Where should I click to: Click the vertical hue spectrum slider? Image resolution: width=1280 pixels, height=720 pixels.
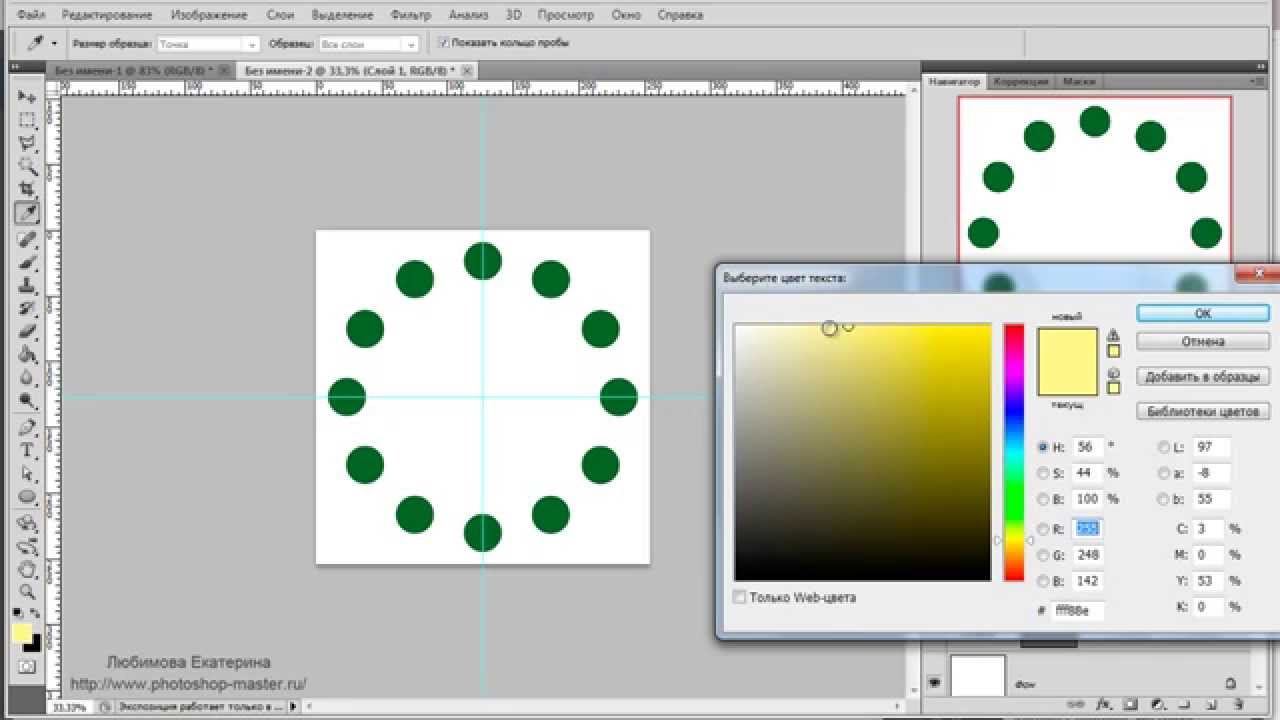click(x=1014, y=452)
